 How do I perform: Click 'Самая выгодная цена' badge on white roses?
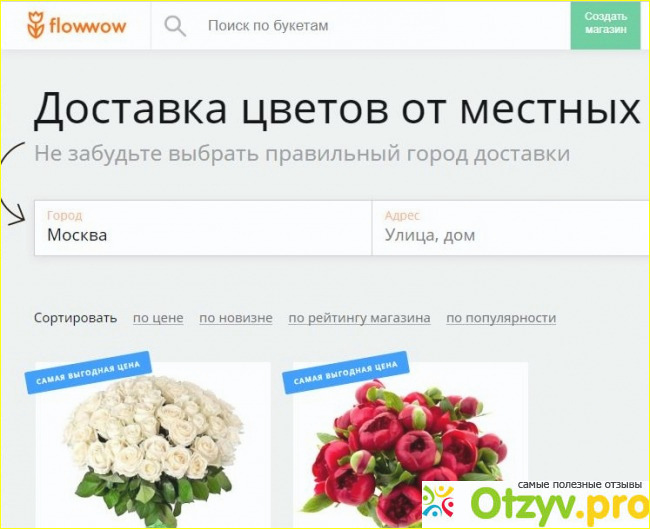tap(88, 372)
